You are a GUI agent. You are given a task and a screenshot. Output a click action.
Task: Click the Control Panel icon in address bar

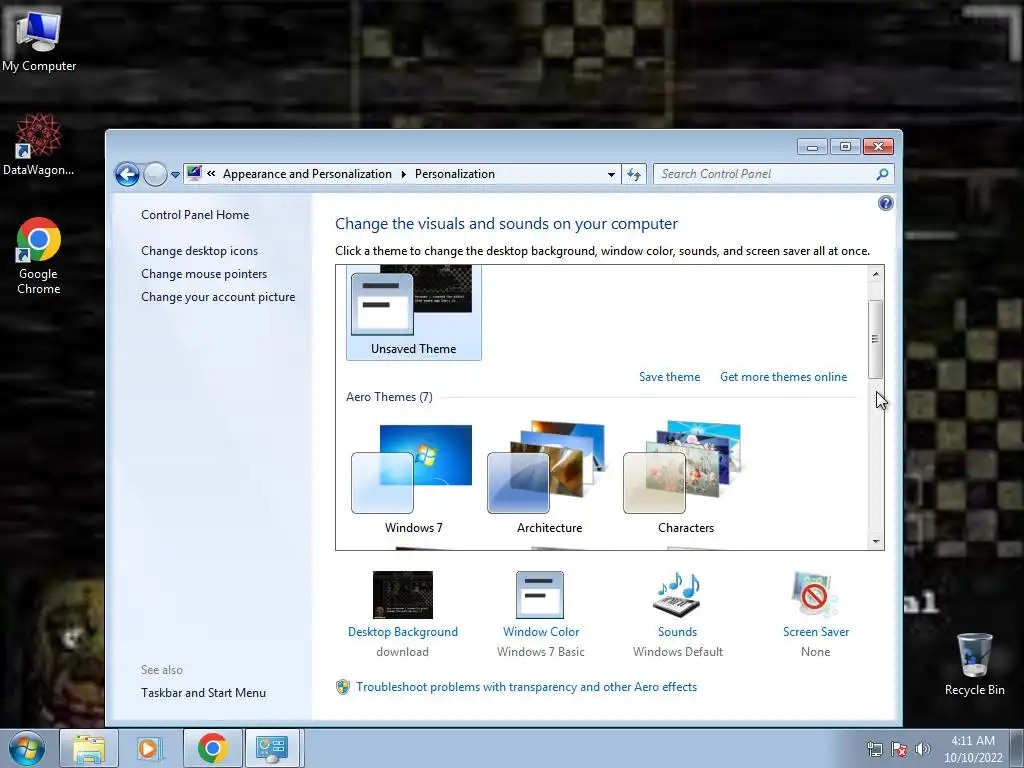click(194, 173)
